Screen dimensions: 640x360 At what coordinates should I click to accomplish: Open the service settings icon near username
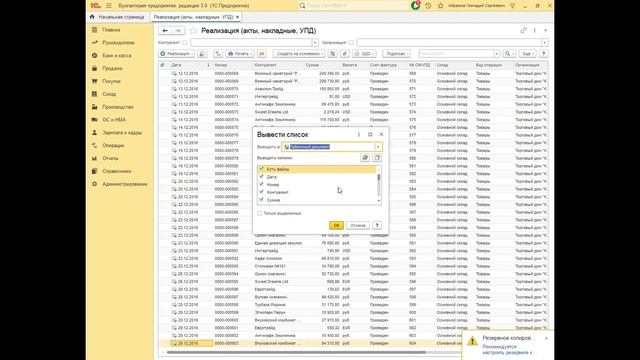513,6
